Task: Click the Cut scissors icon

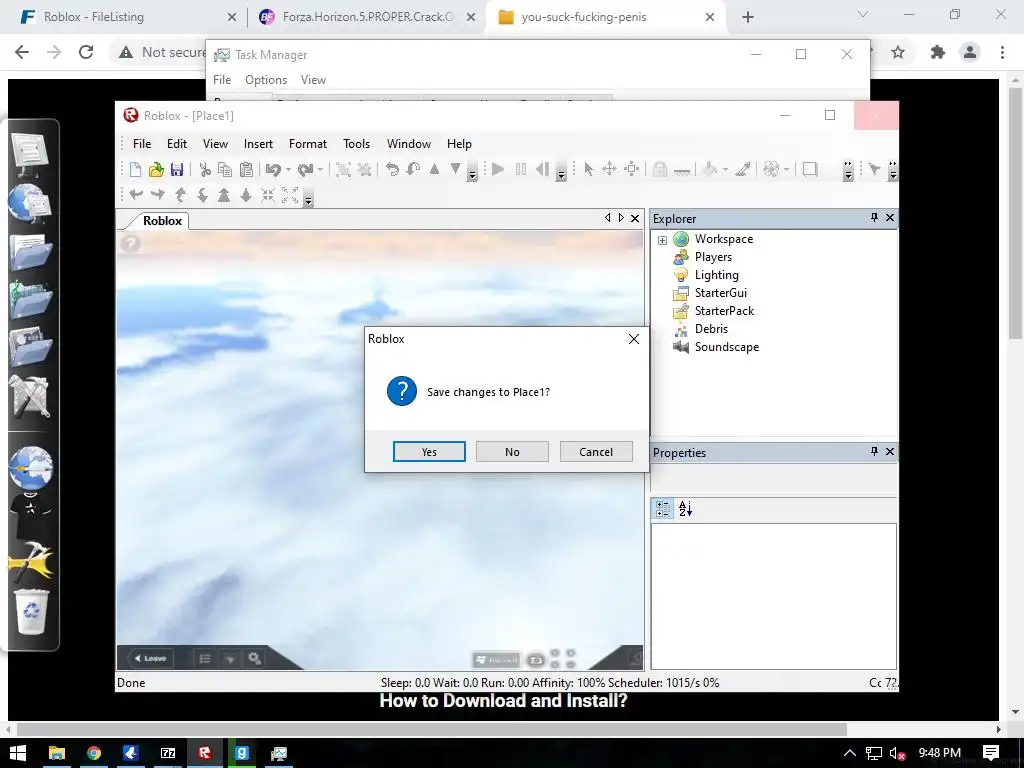Action: click(x=204, y=170)
